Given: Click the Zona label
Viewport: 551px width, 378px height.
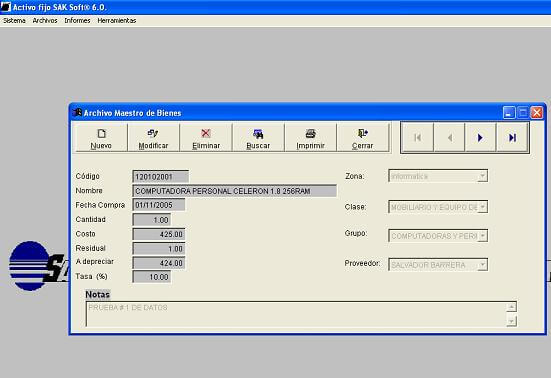Looking at the screenshot, I should [x=355, y=176].
